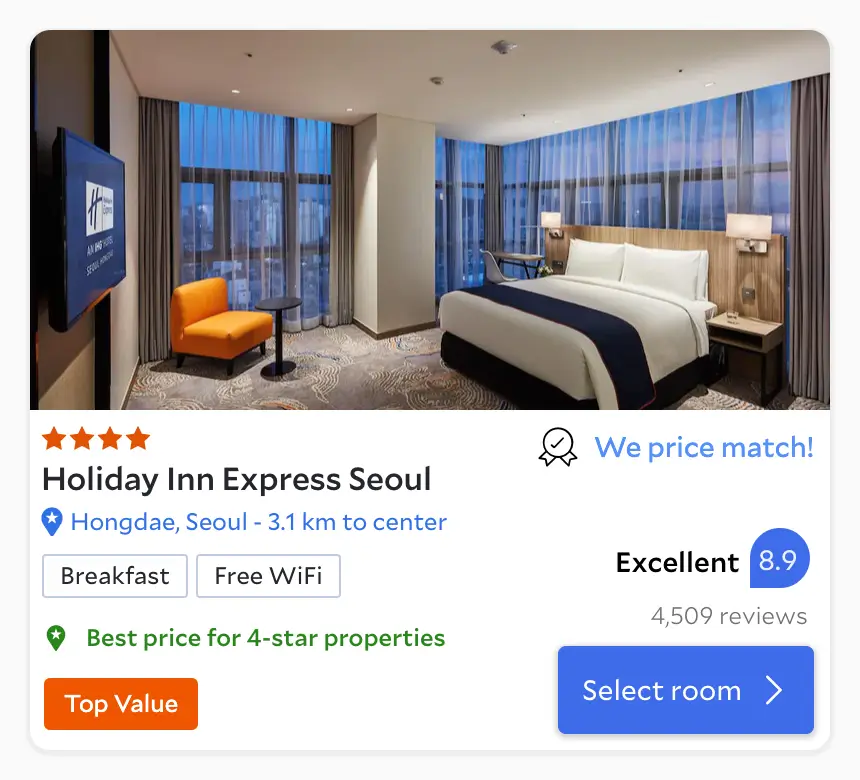Image resolution: width=860 pixels, height=780 pixels.
Task: Click the second orange rating star
Action: coord(82,439)
